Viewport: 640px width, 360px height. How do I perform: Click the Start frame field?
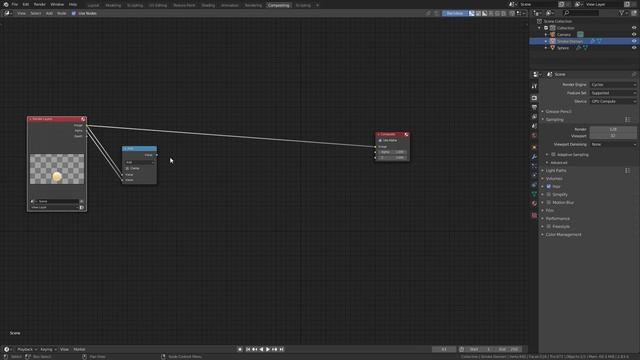tap(480, 349)
